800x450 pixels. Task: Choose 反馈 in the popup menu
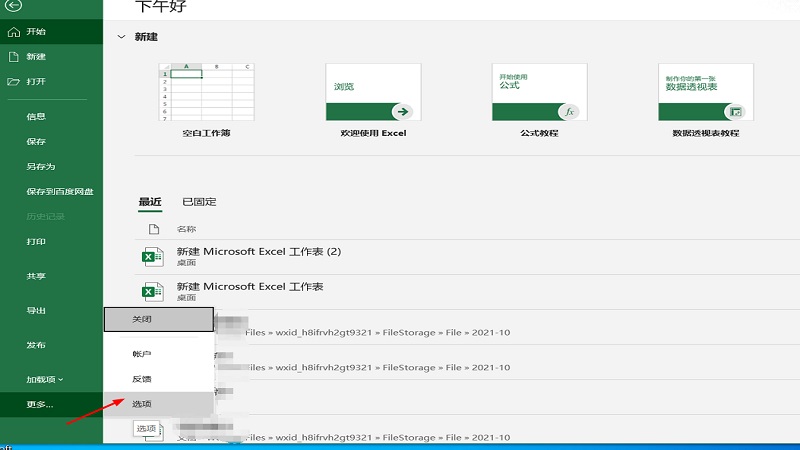point(159,379)
